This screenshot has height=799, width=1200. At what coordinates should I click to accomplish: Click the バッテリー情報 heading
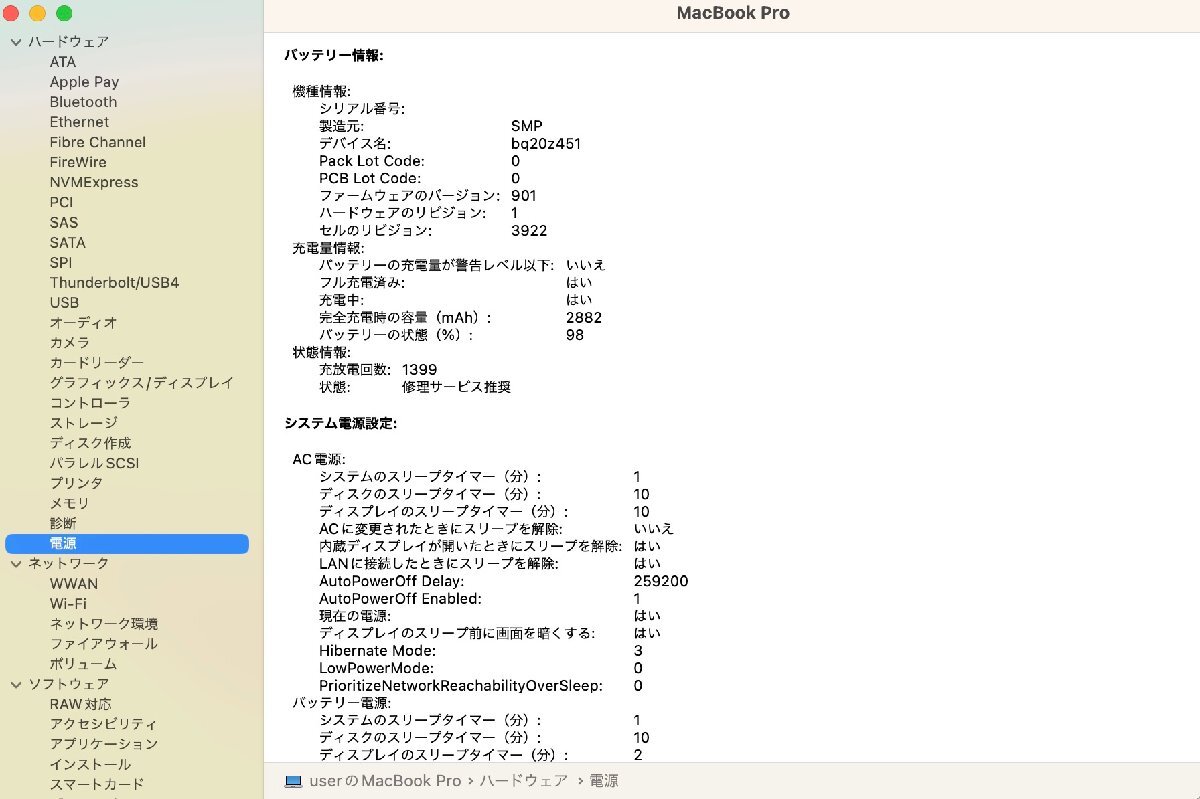333,55
